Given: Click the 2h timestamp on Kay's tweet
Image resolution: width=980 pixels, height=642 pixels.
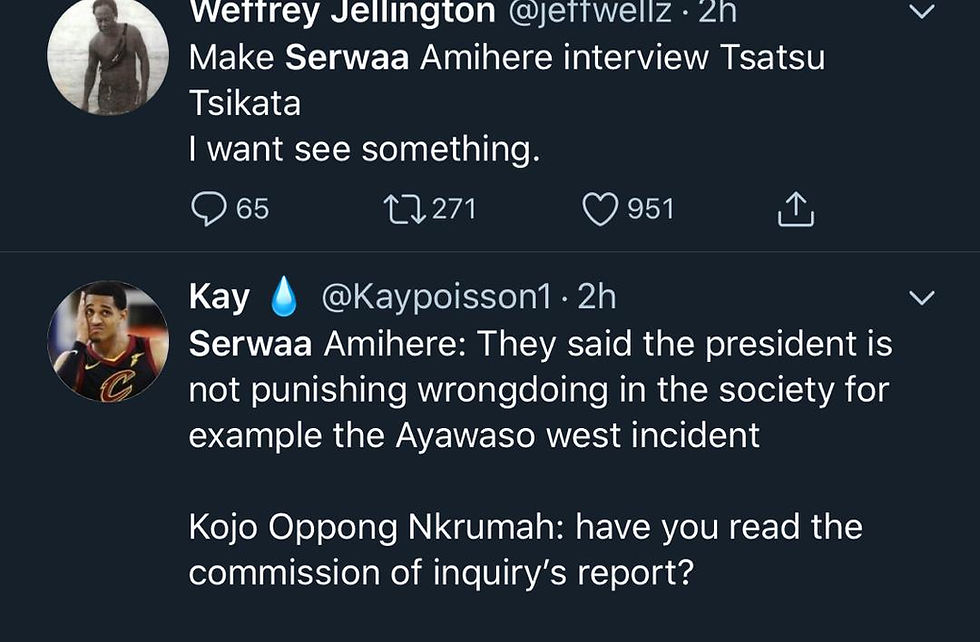Looking at the screenshot, I should click(x=597, y=297).
